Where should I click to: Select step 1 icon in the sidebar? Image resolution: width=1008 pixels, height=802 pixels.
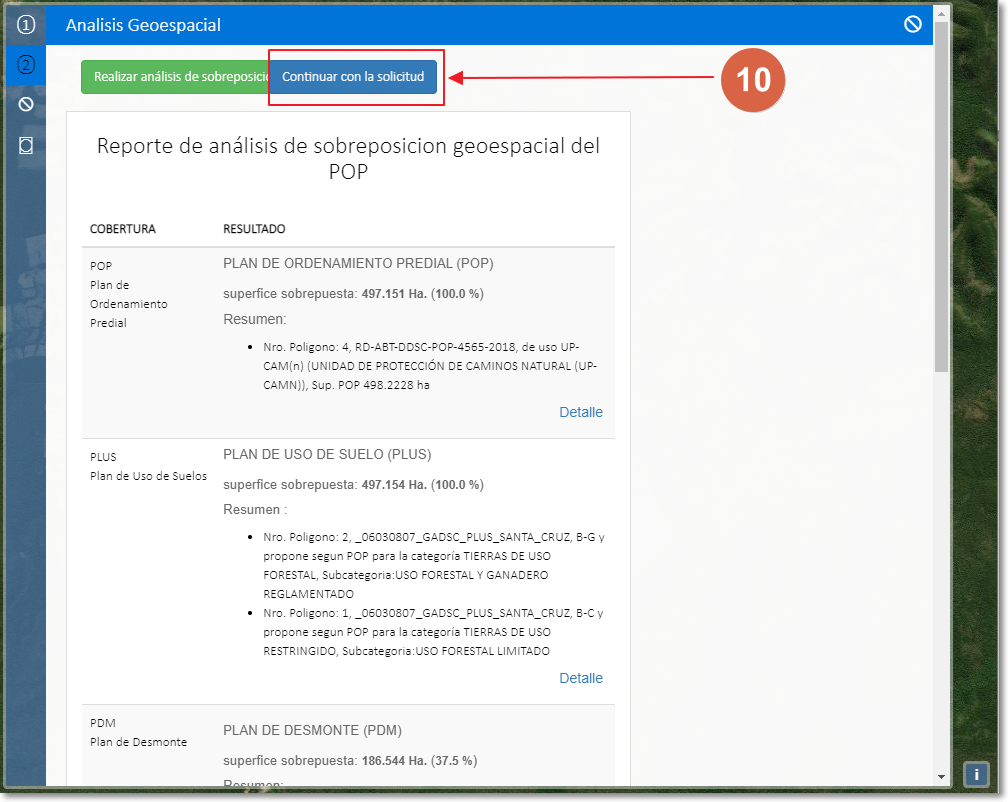tap(26, 25)
